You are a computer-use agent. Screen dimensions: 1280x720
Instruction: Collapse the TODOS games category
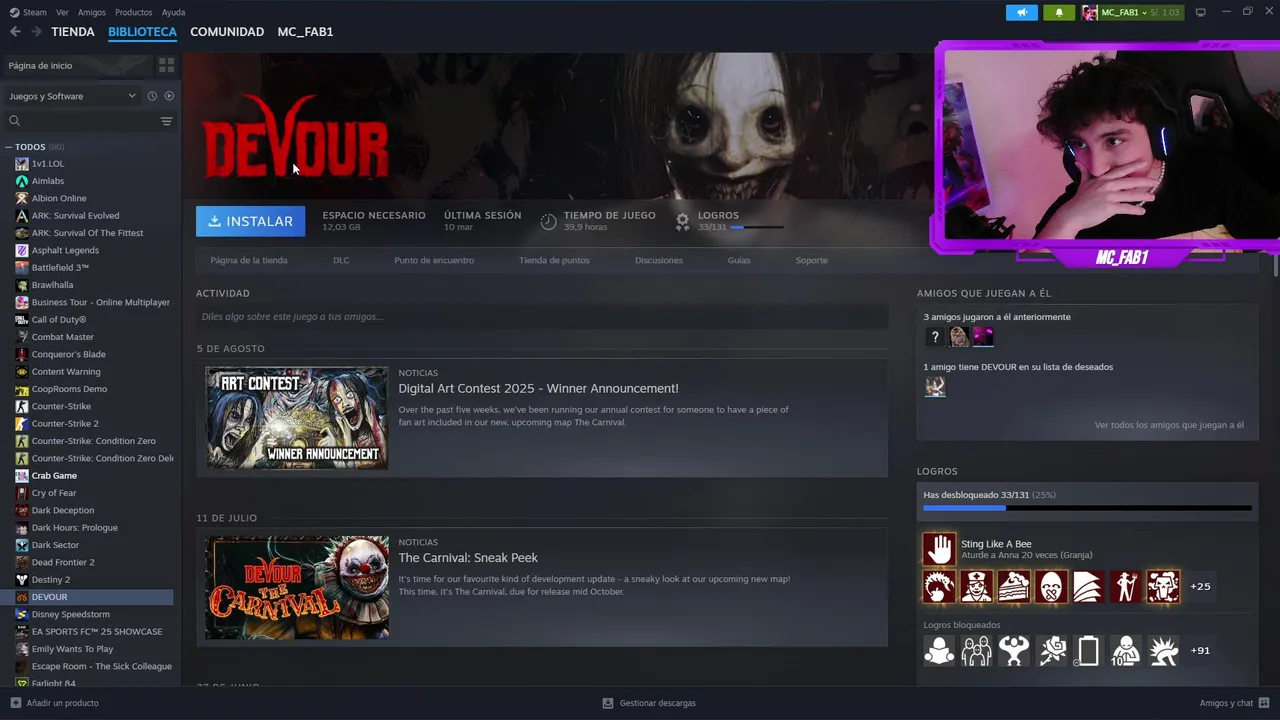[9, 147]
